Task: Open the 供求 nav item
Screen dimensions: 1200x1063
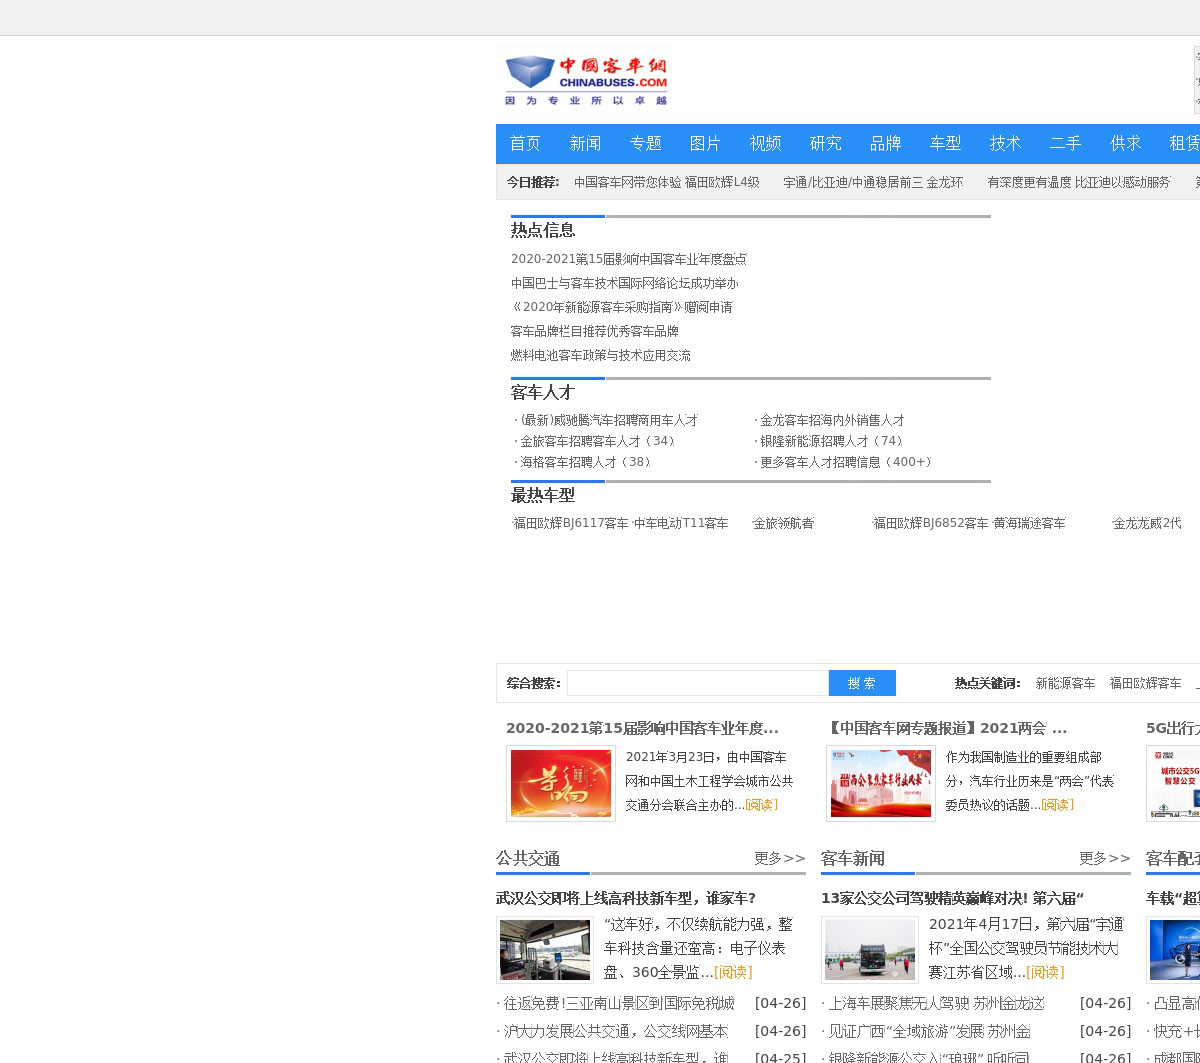Action: 1125,143
